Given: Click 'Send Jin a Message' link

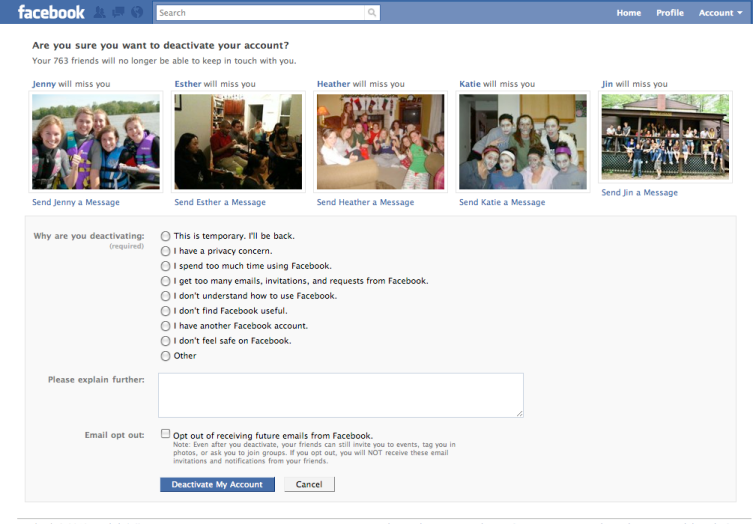Looking at the screenshot, I should (x=639, y=193).
